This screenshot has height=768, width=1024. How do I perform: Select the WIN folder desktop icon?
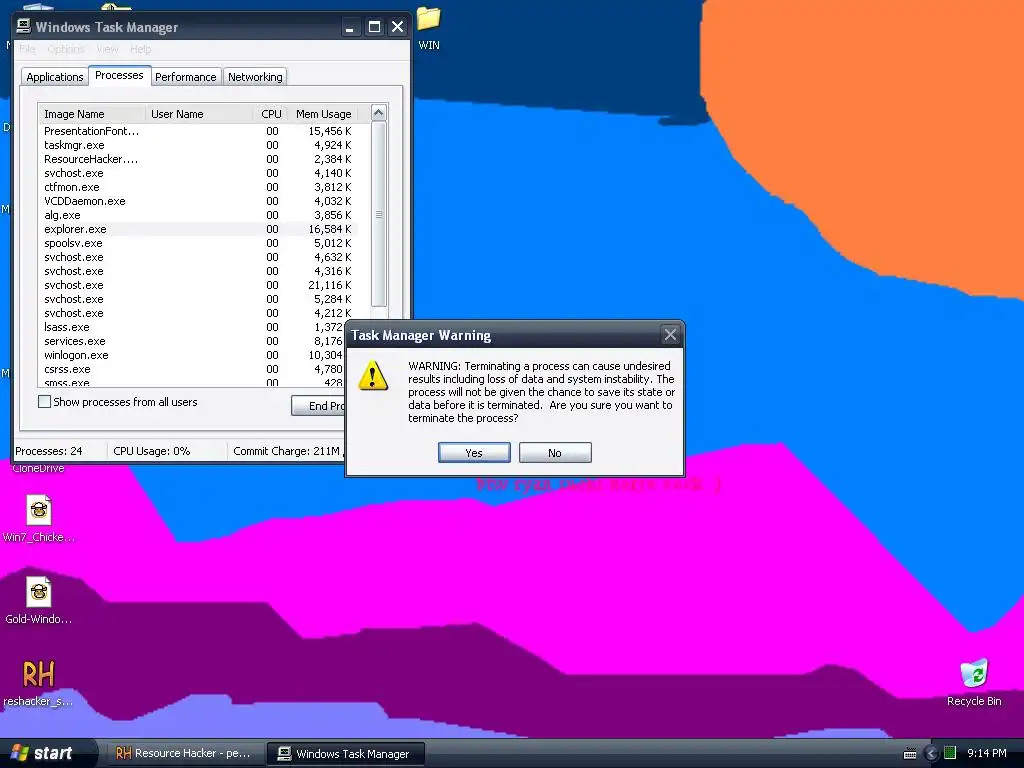(428, 28)
